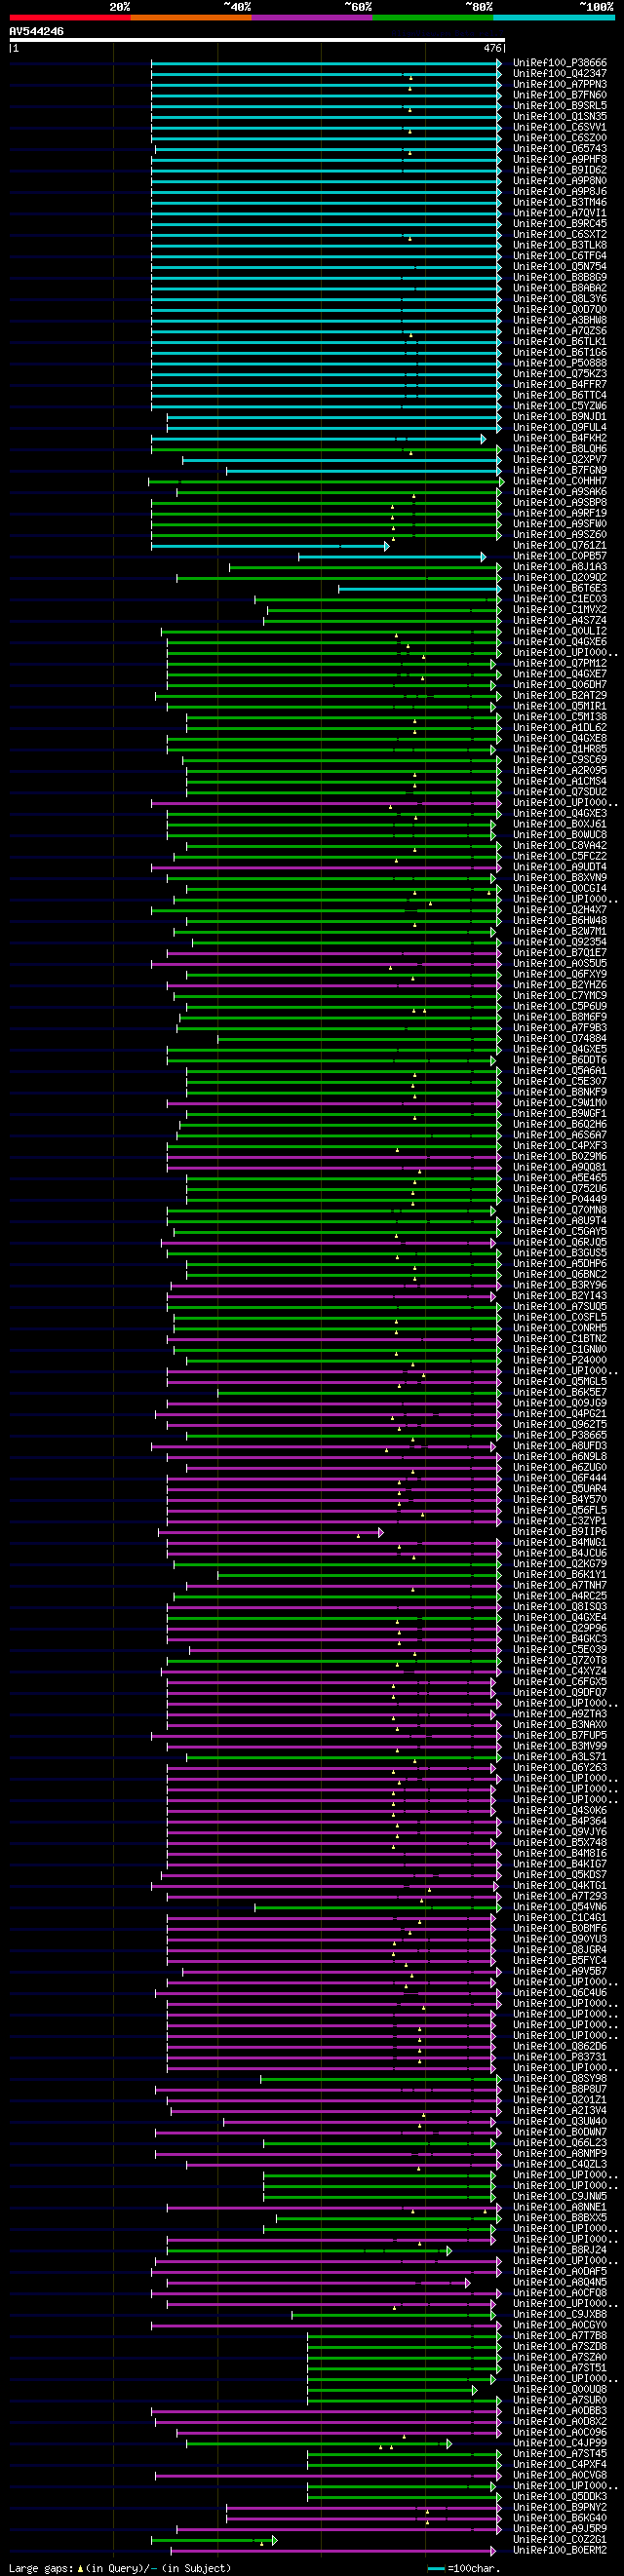Image resolution: width=624 pixels, height=2576 pixels.
Task: Open the UniRef100_P38666 hit label
Action: (x=560, y=63)
